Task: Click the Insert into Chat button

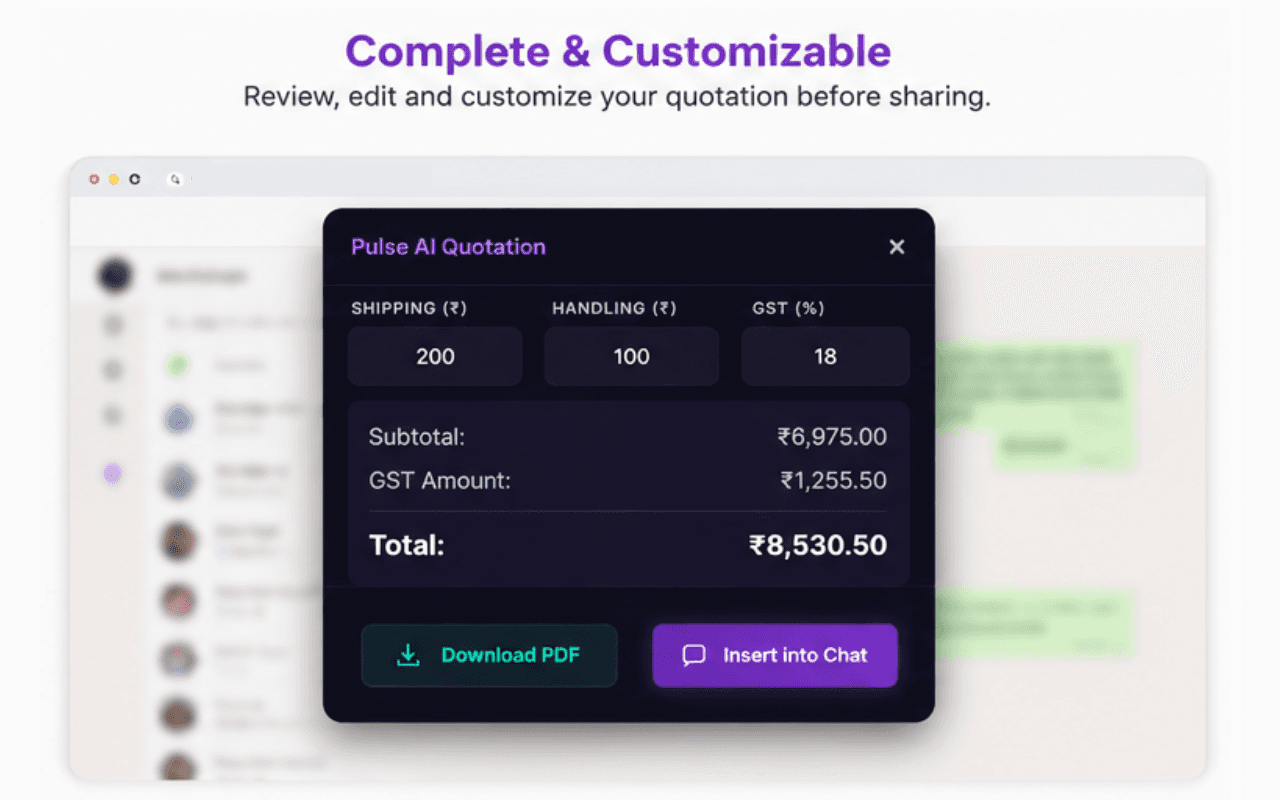Action: coord(775,655)
